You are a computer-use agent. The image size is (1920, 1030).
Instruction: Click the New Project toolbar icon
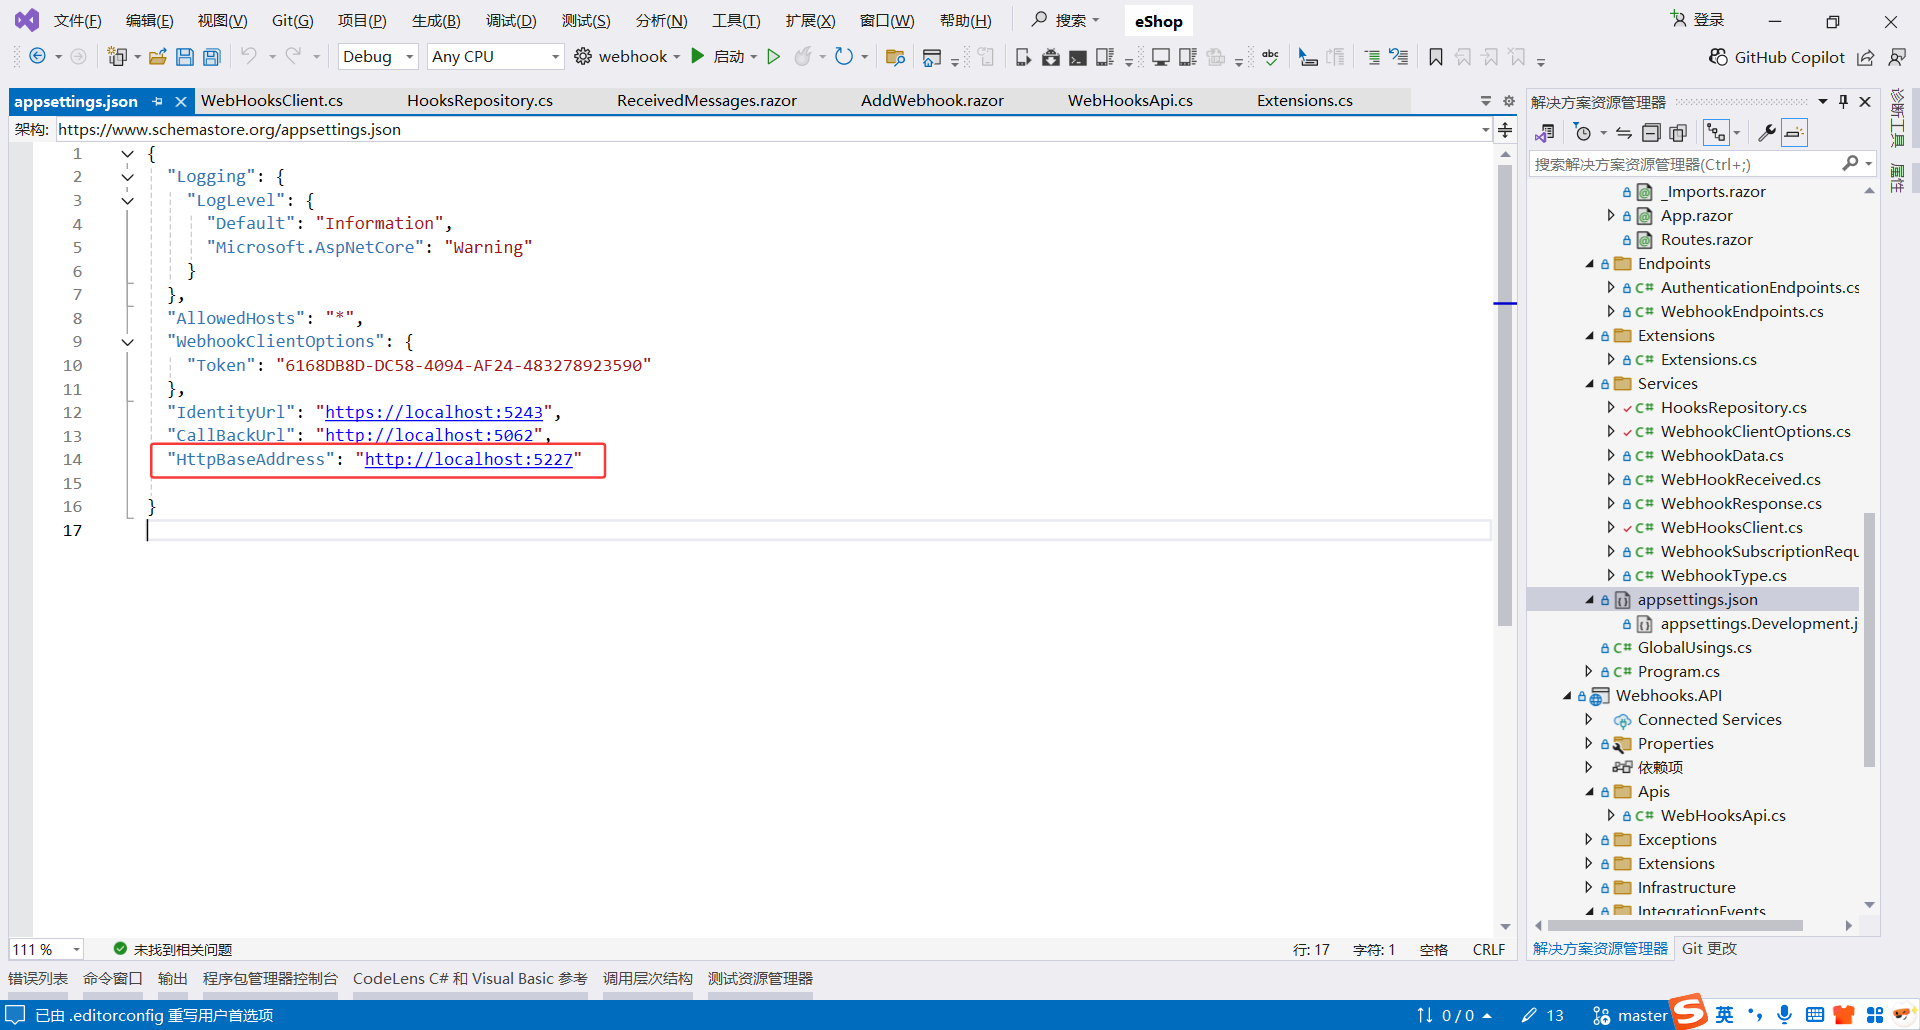(x=118, y=57)
